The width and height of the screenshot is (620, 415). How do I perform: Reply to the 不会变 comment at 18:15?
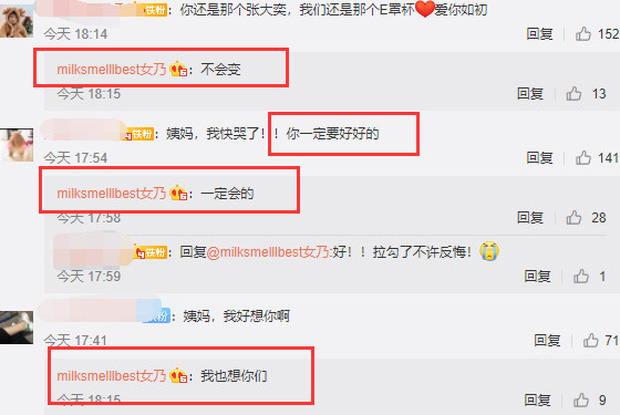[530, 94]
